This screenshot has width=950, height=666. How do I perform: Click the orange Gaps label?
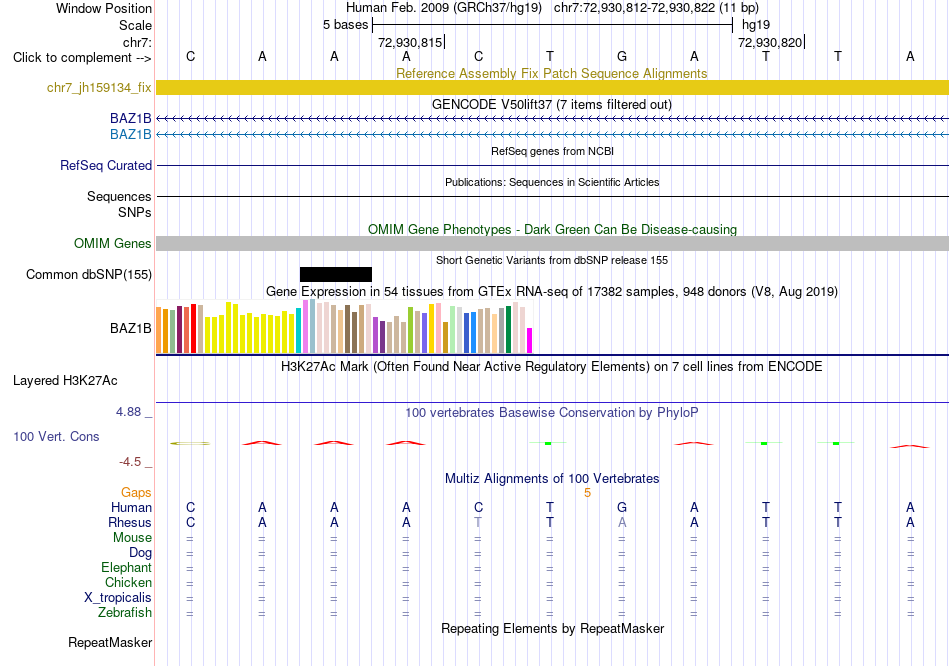136,493
